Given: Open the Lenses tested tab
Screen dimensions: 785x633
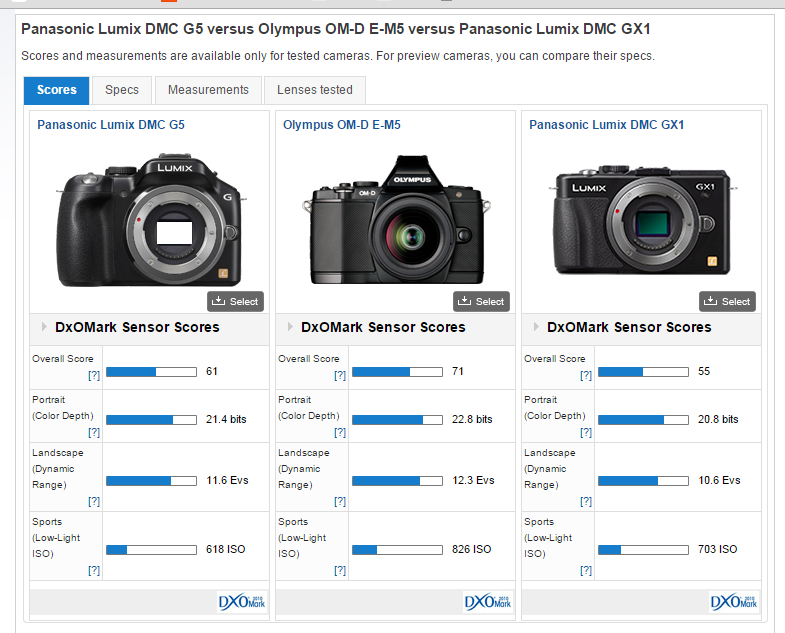Looking at the screenshot, I should pos(314,90).
